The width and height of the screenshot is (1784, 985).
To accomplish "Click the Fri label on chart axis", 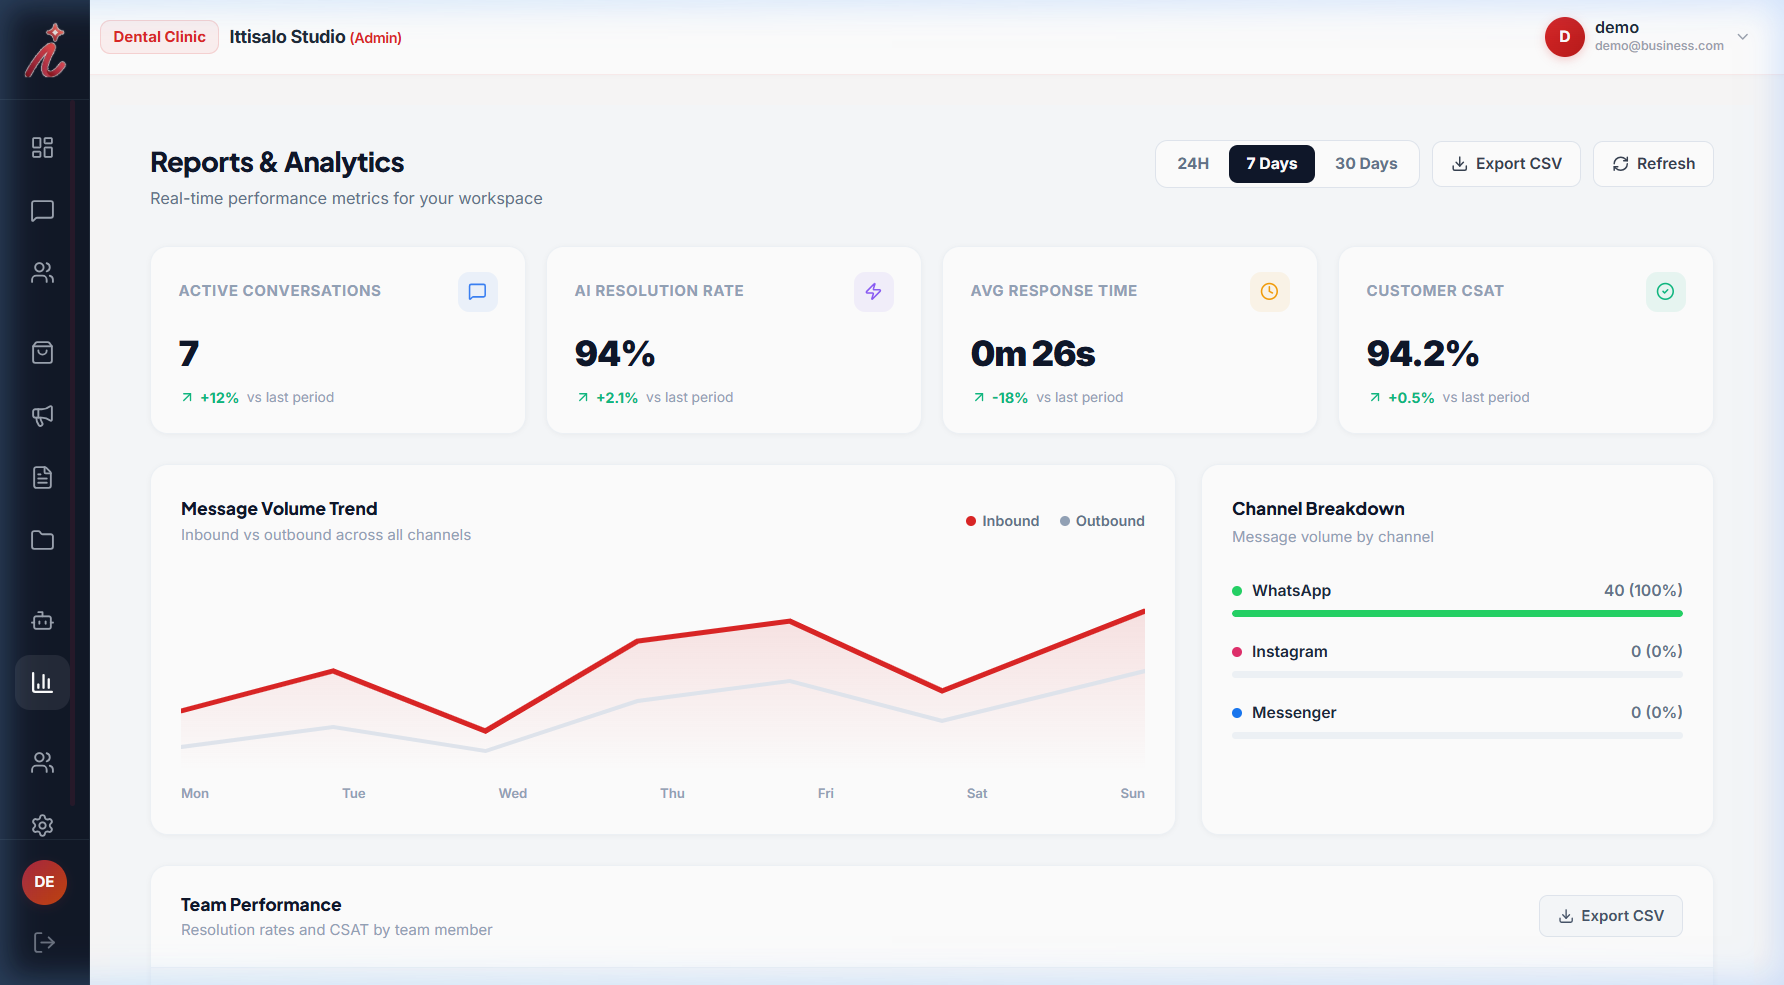I will (x=826, y=793).
